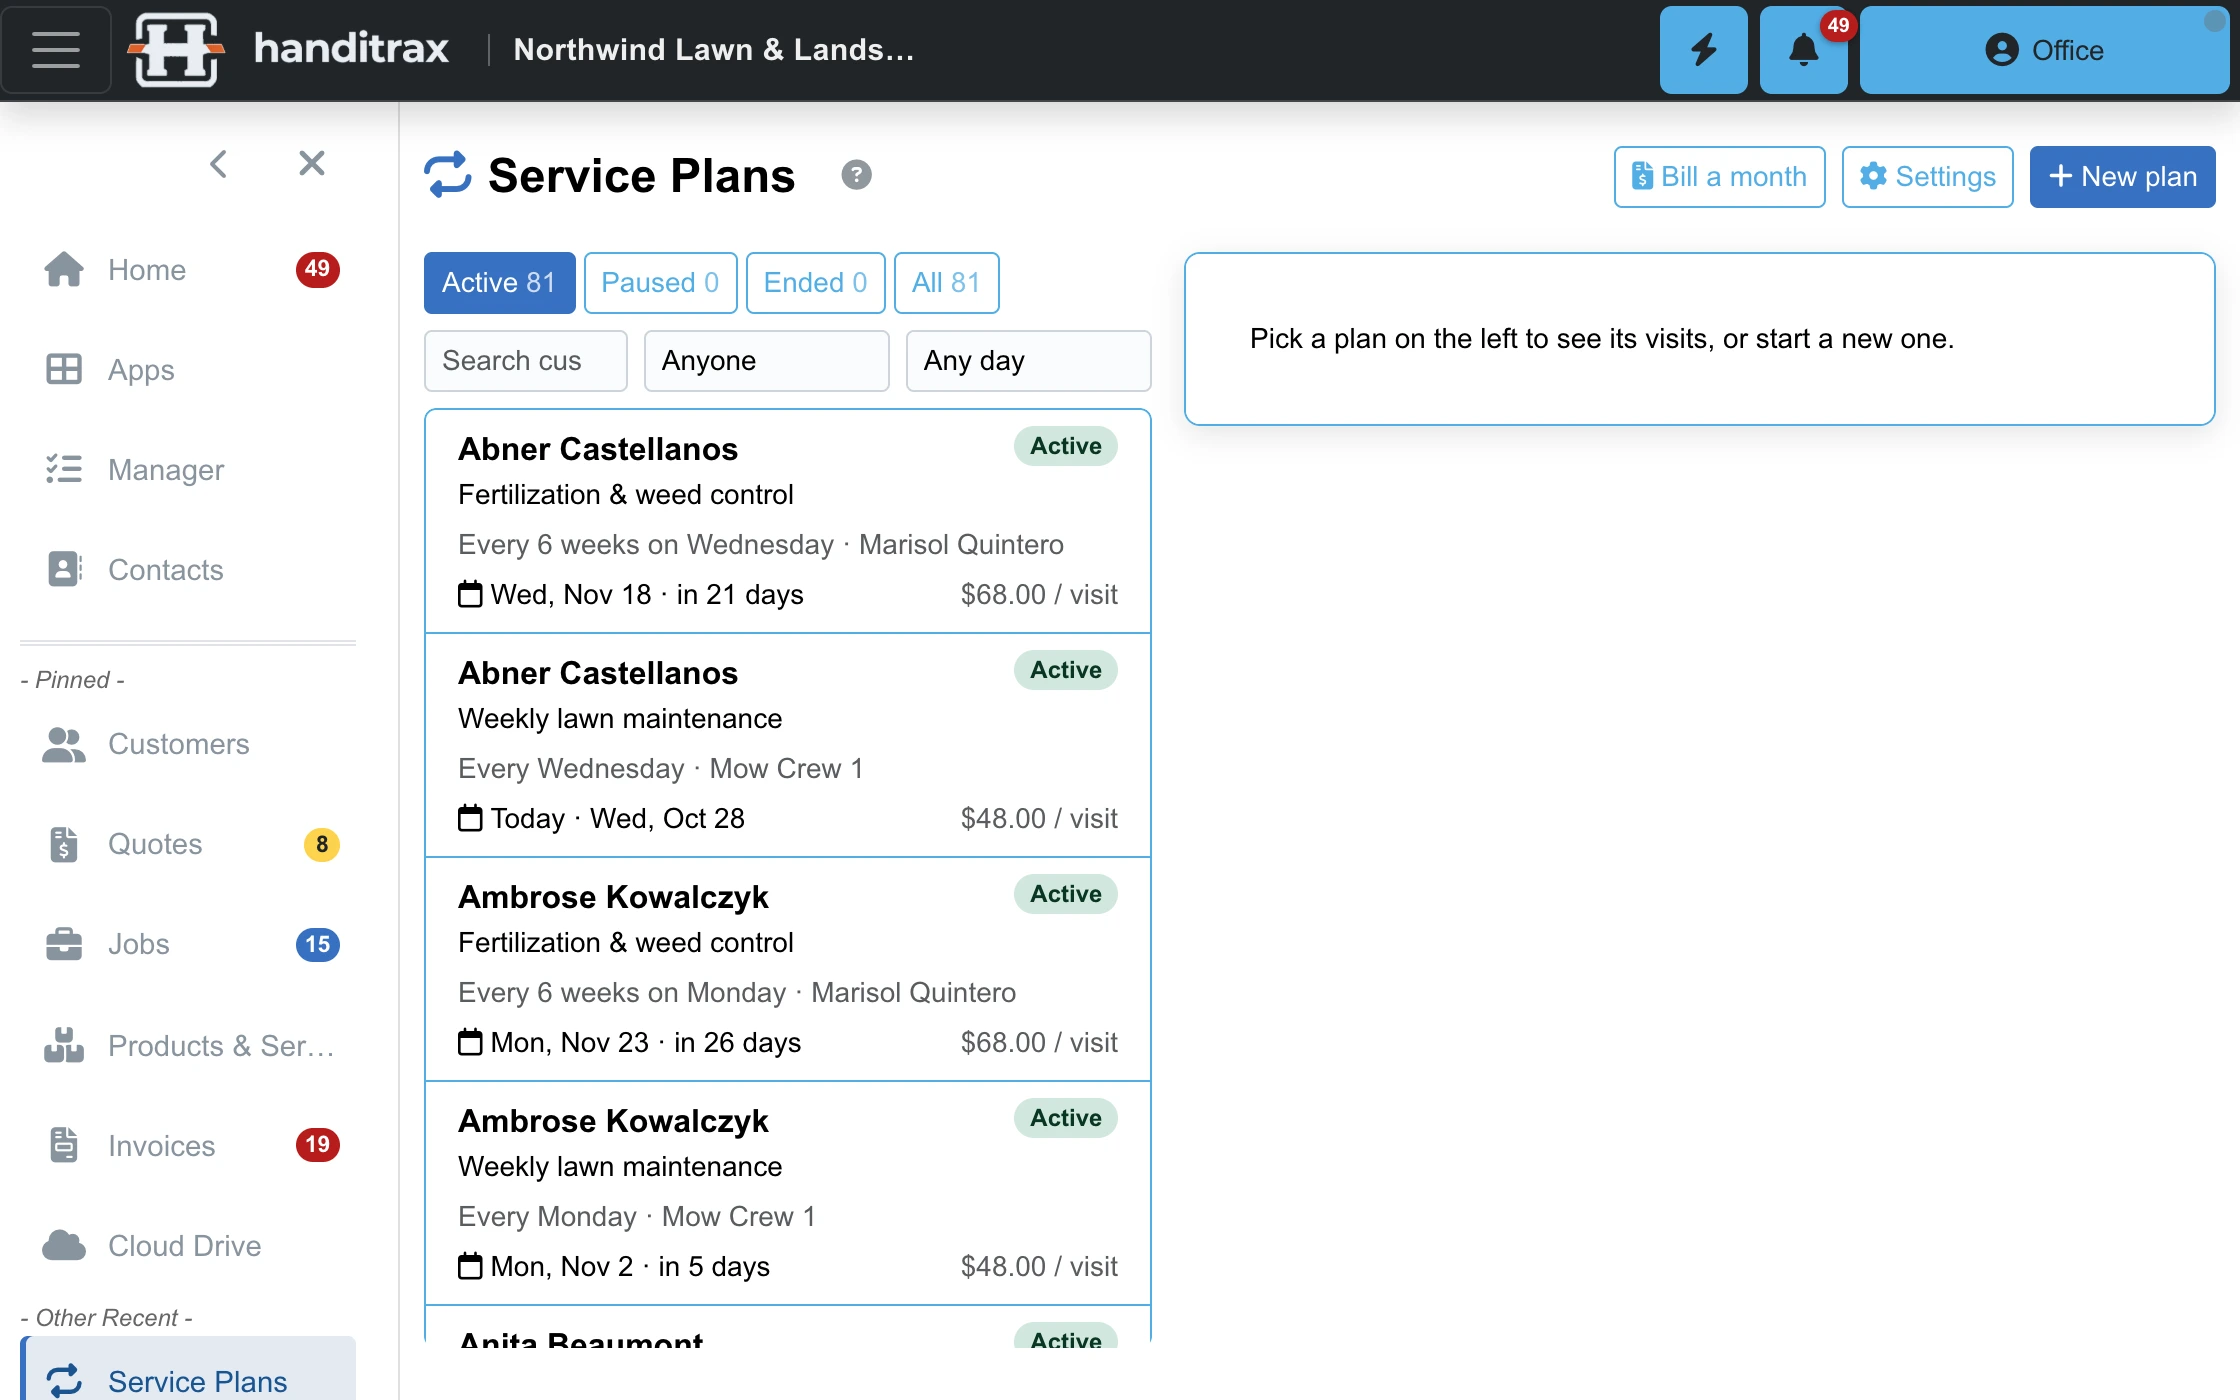Click the New plan button
Viewport: 2240px width, 1400px height.
pos(2122,177)
